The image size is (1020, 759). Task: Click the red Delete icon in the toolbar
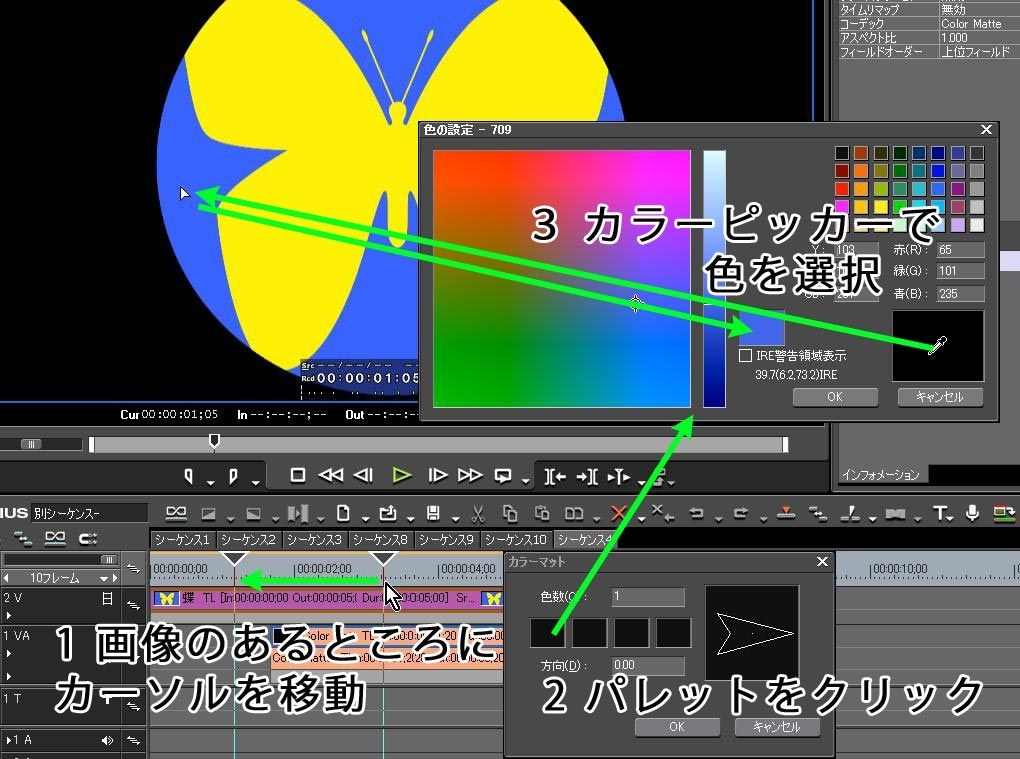[x=620, y=512]
